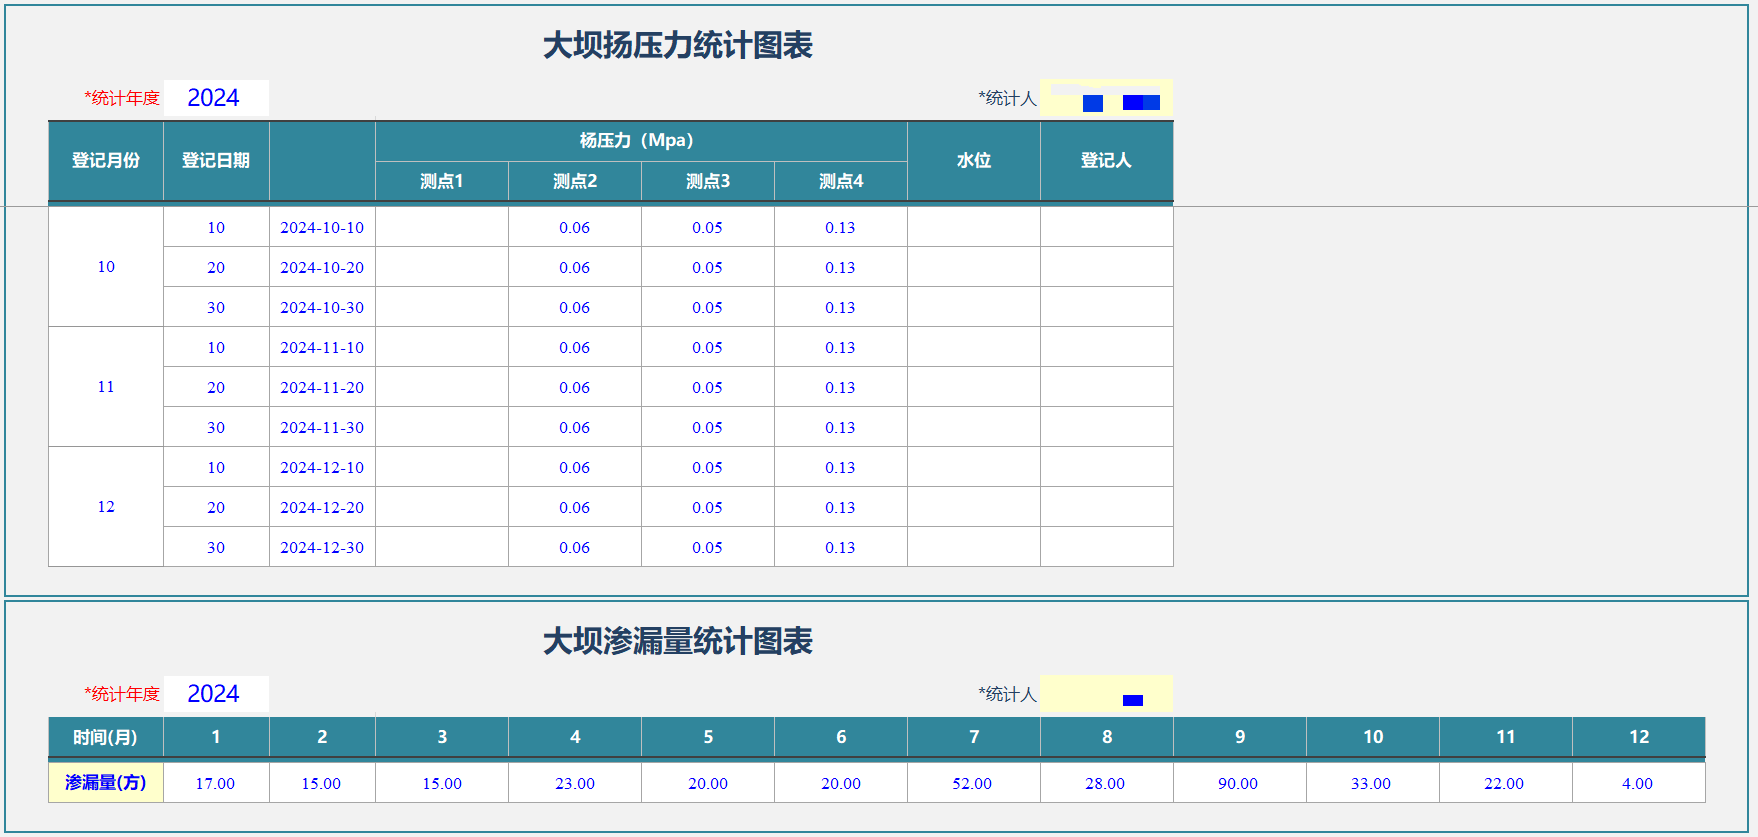Click the date cell 2024-10-10
Screen dimensions: 1758x837
pyautogui.click(x=322, y=228)
